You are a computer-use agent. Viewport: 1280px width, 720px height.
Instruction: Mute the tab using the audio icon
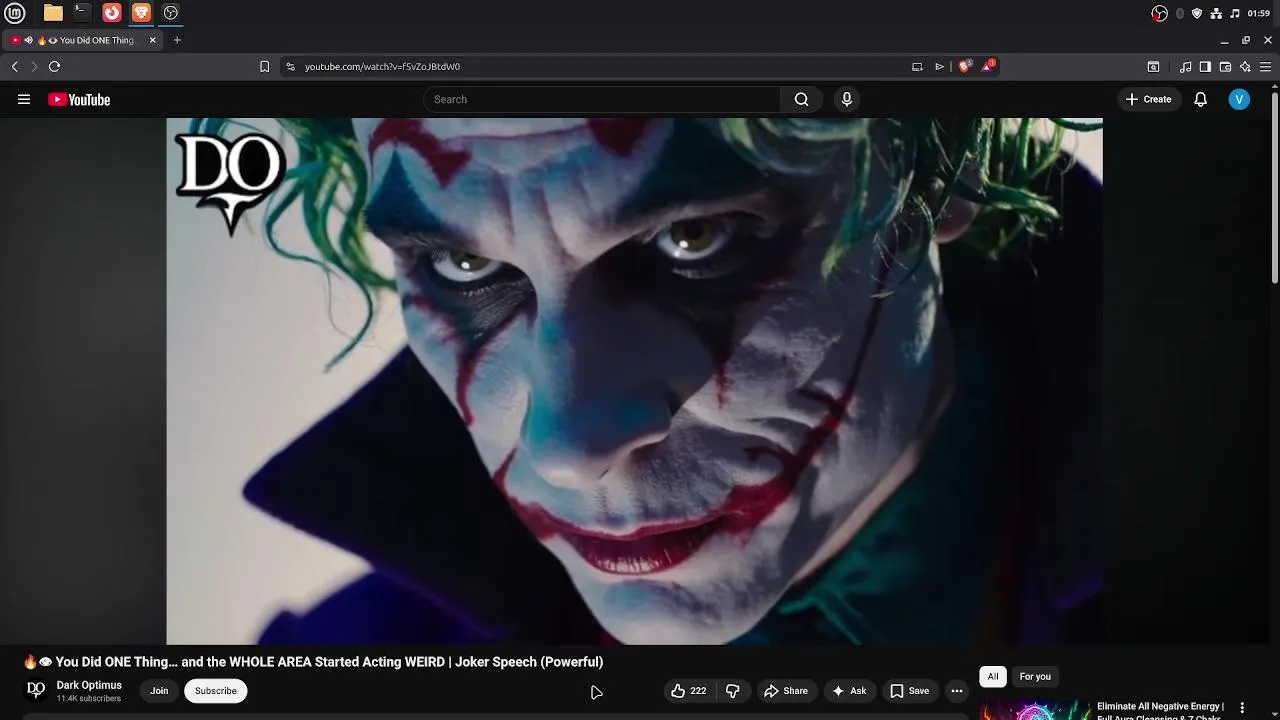(28, 40)
